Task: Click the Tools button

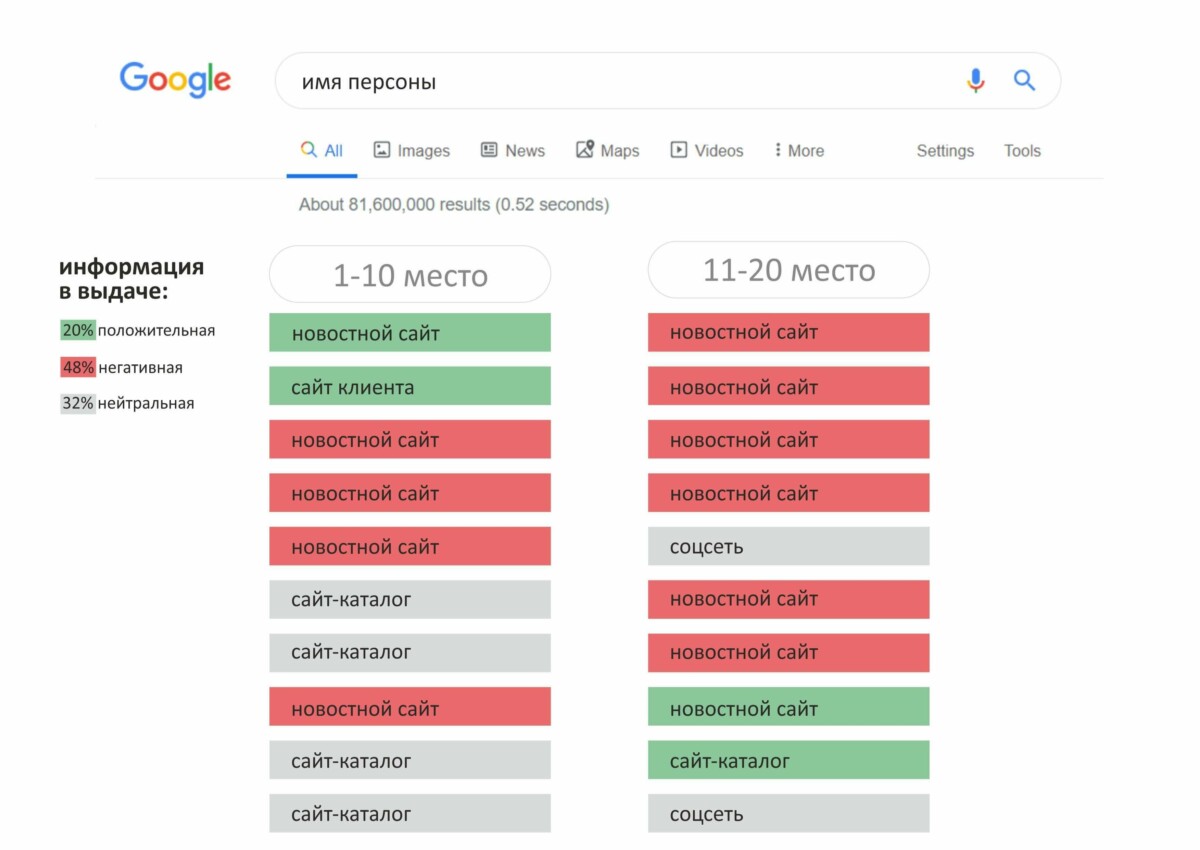Action: click(1022, 151)
